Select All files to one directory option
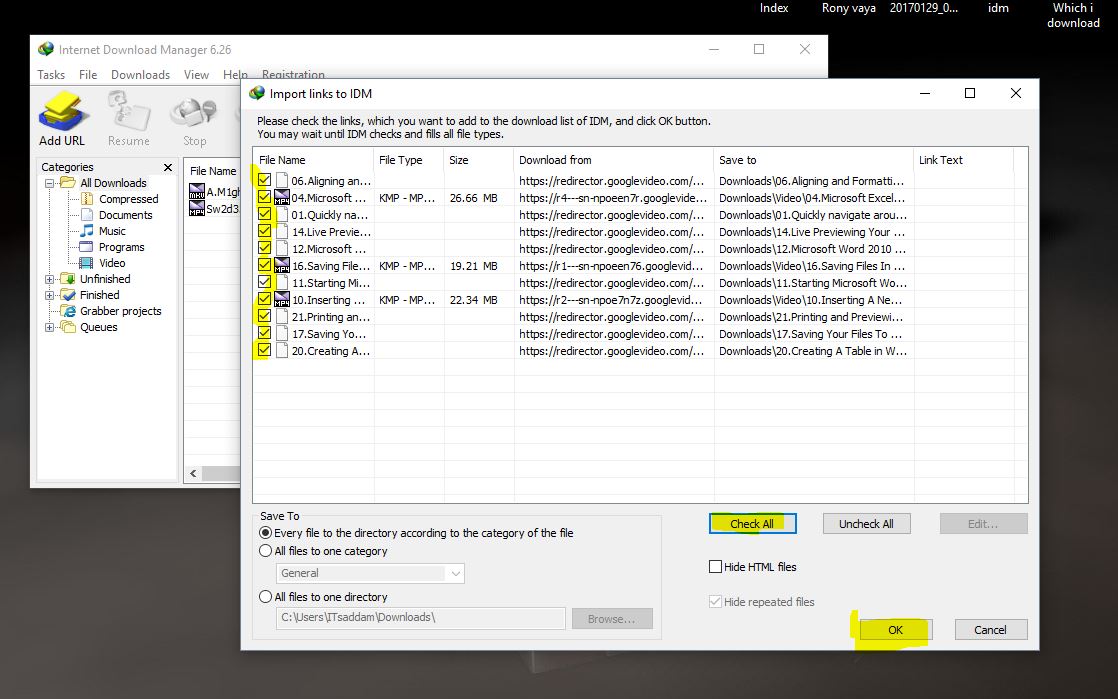Image resolution: width=1118 pixels, height=699 pixels. click(x=266, y=596)
